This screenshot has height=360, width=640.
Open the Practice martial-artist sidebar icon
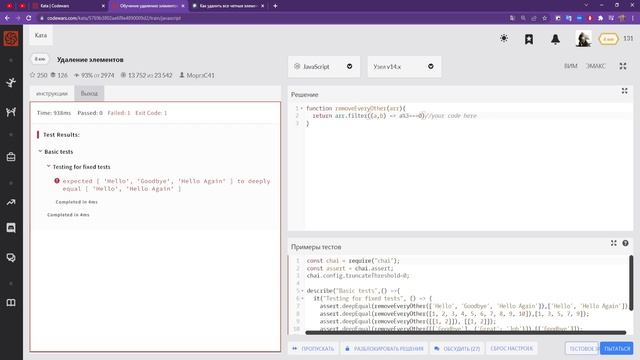(11, 82)
